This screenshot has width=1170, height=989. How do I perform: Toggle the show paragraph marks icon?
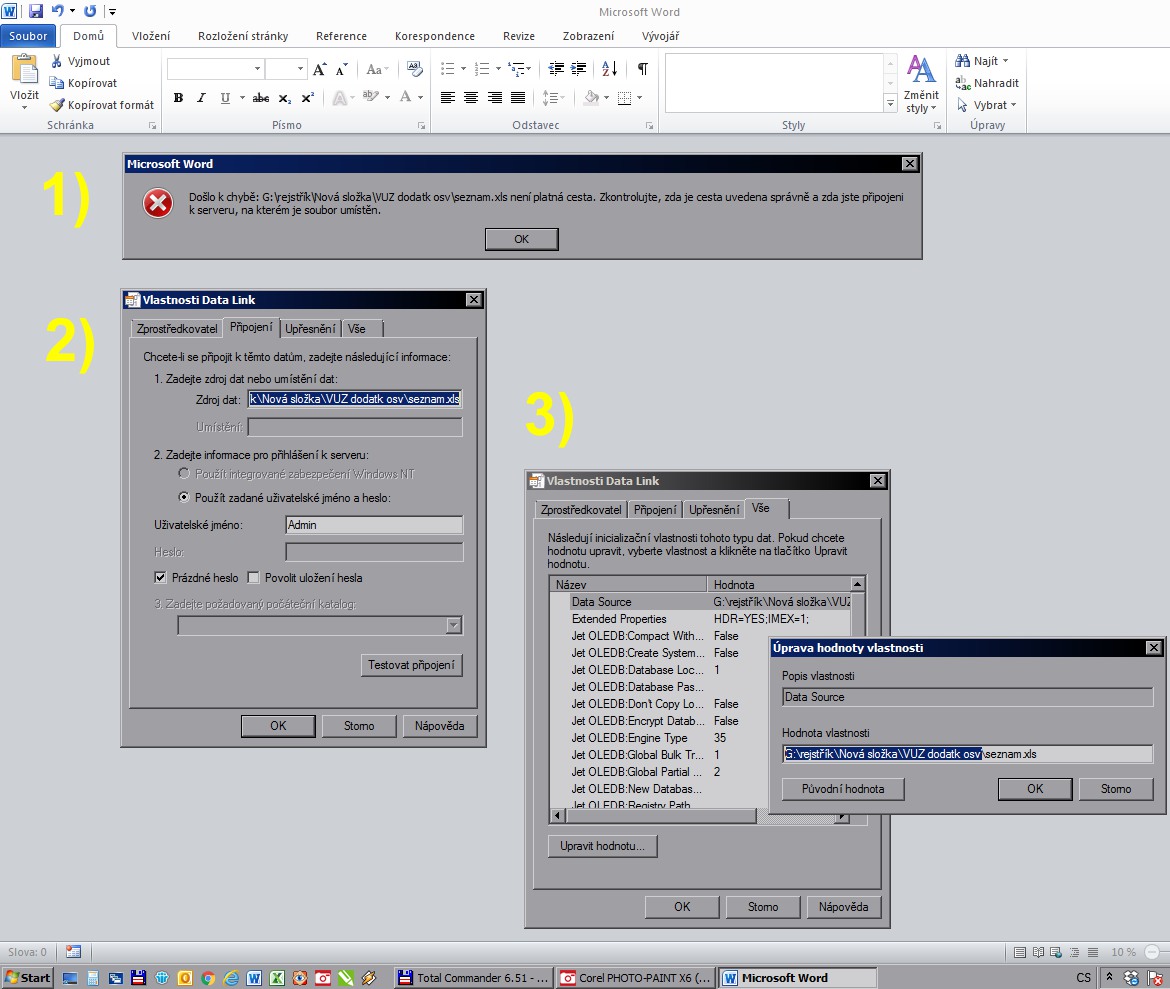point(642,69)
